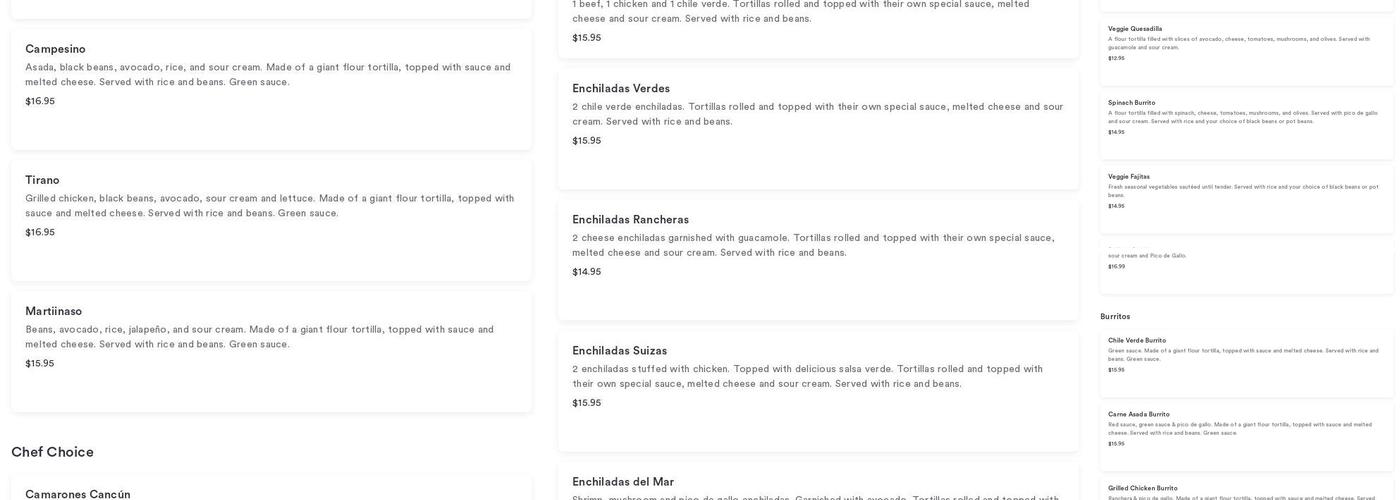Open the Campesino burrito item
This screenshot has height=500, width=1400.
[55, 49]
